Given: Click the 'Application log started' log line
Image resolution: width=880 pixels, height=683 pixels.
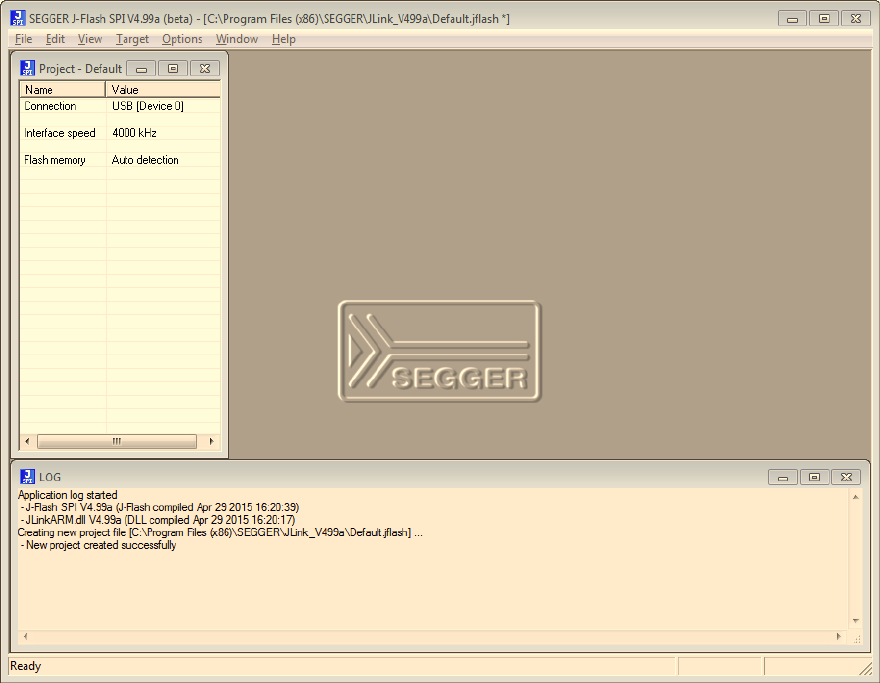Looking at the screenshot, I should point(67,495).
